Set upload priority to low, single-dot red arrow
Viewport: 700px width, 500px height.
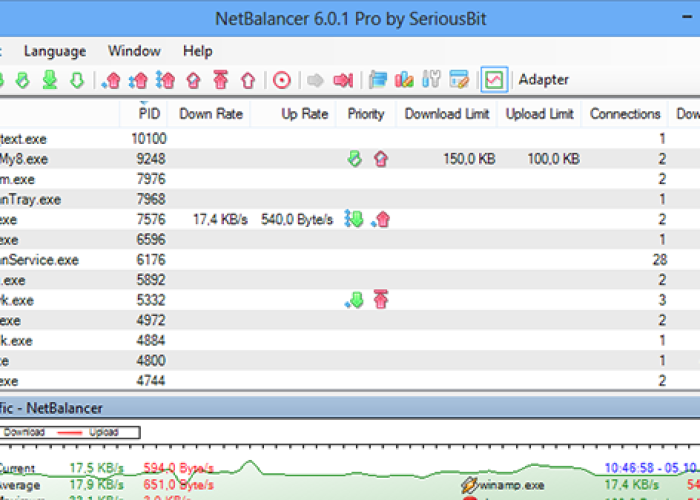(x=113, y=79)
